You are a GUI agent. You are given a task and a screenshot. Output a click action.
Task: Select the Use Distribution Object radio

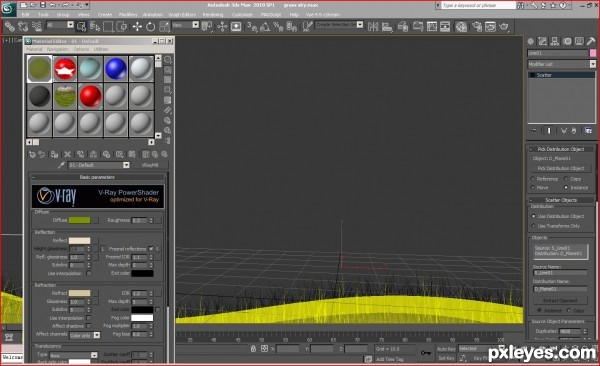(533, 216)
